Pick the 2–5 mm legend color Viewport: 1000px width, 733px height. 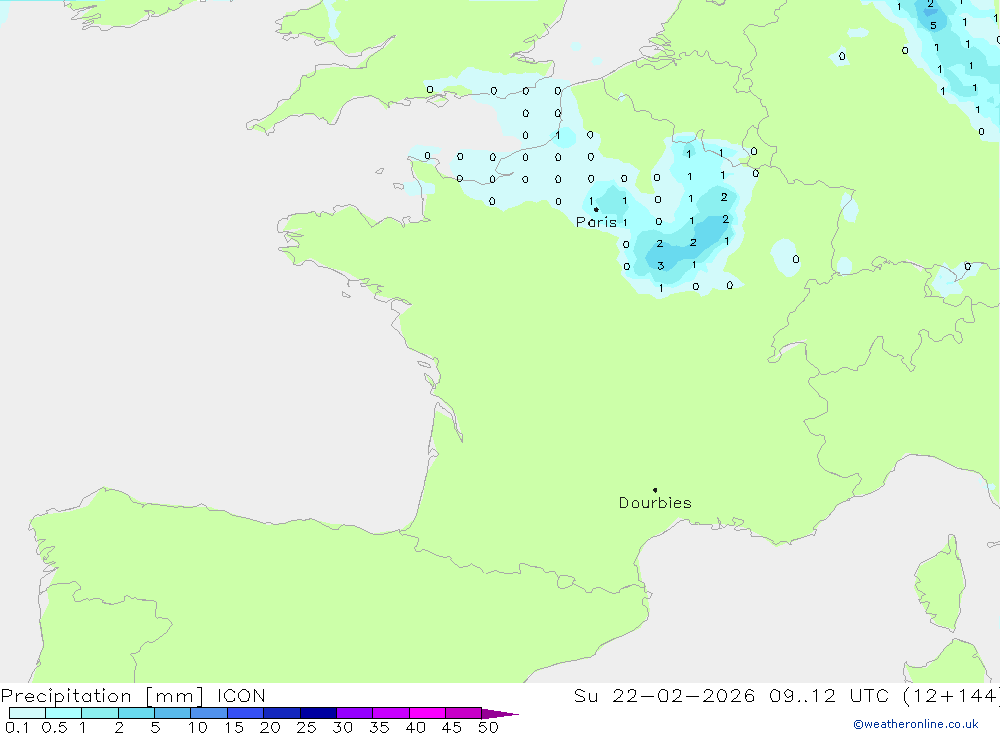coord(136,713)
